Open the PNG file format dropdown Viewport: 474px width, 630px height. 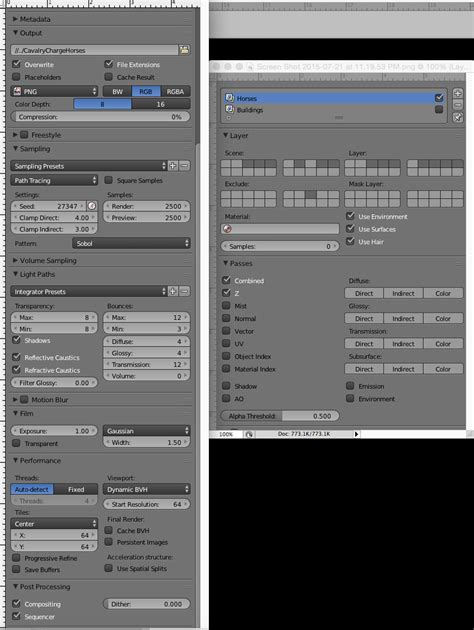point(54,91)
